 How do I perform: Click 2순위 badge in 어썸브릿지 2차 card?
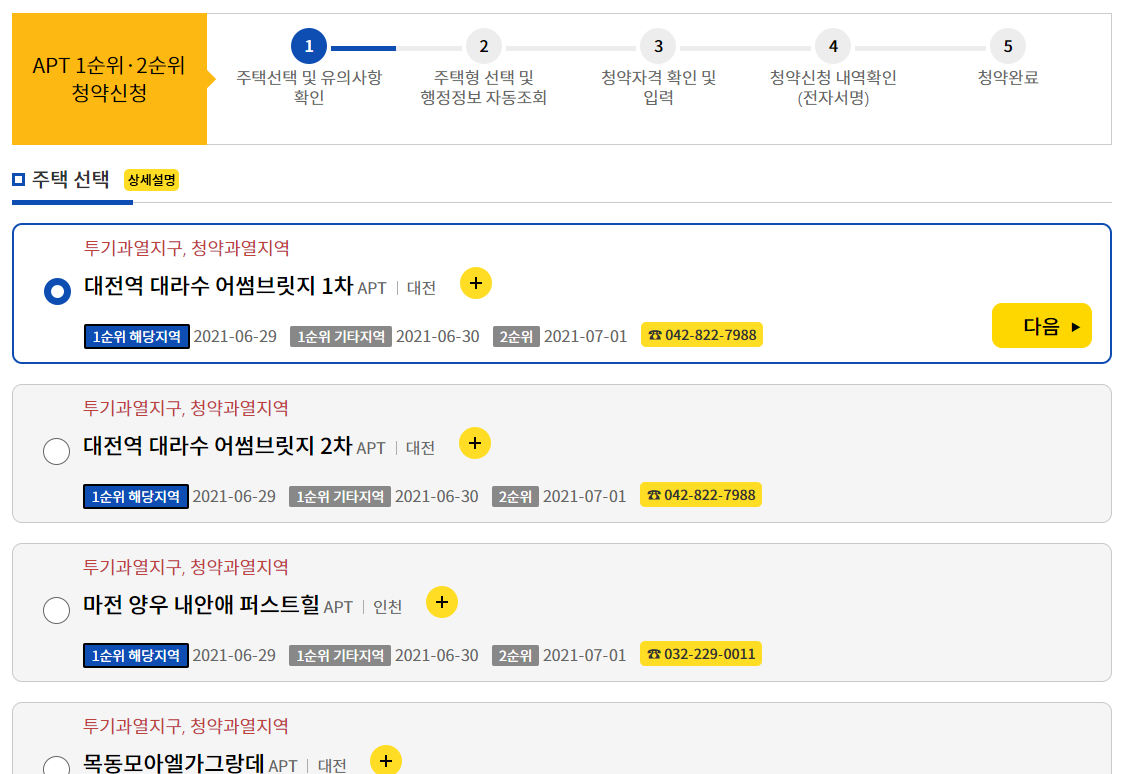pos(515,496)
